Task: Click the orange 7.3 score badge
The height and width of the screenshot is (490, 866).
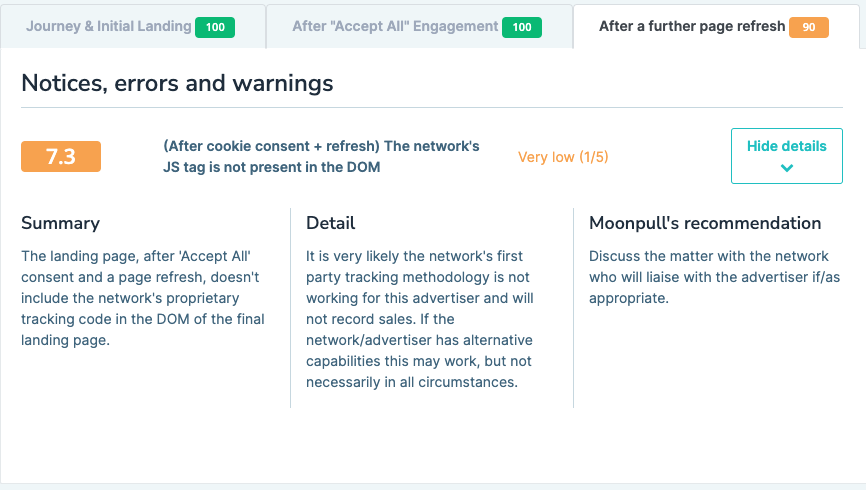Action: click(61, 157)
